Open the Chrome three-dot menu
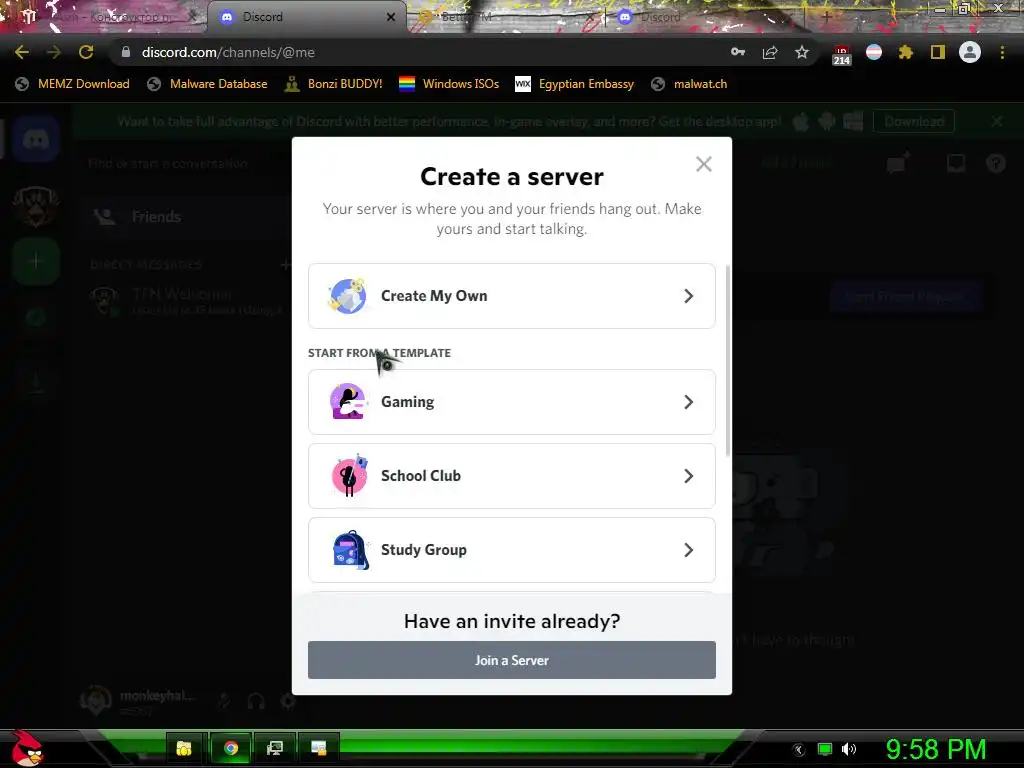The image size is (1024, 768). [x=1002, y=52]
